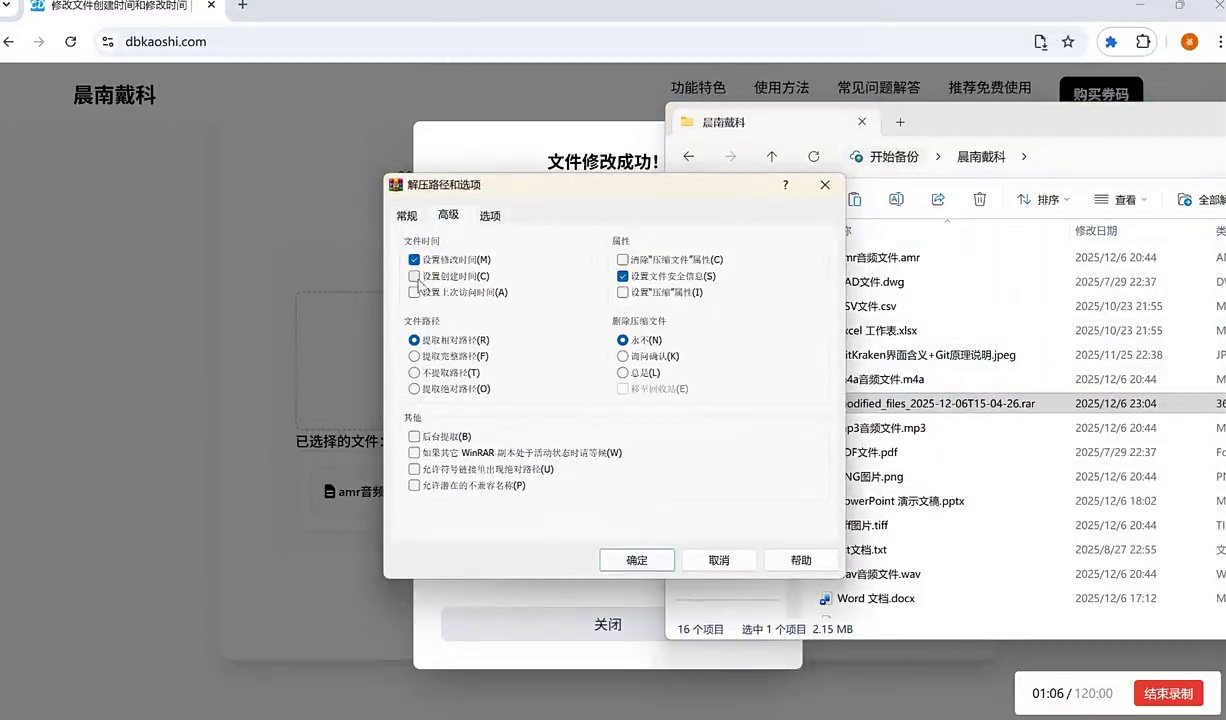Click the icon left of the bookmark star
This screenshot has height=720, width=1226.
[x=1040, y=42]
